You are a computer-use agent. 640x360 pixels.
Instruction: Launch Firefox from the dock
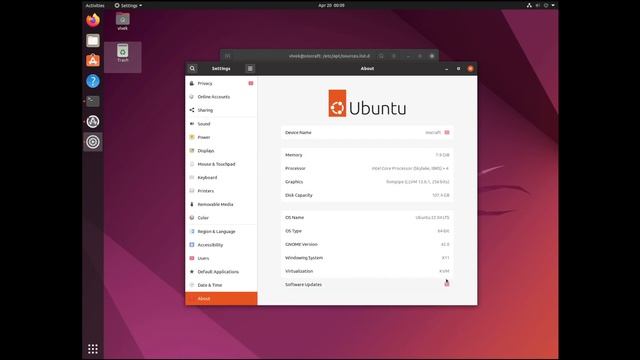tap(93, 20)
